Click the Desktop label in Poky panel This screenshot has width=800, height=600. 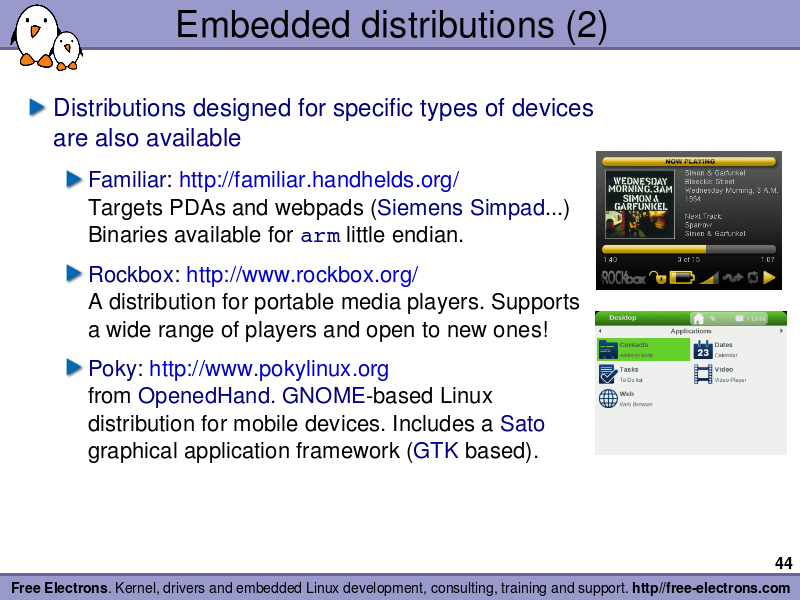click(622, 318)
